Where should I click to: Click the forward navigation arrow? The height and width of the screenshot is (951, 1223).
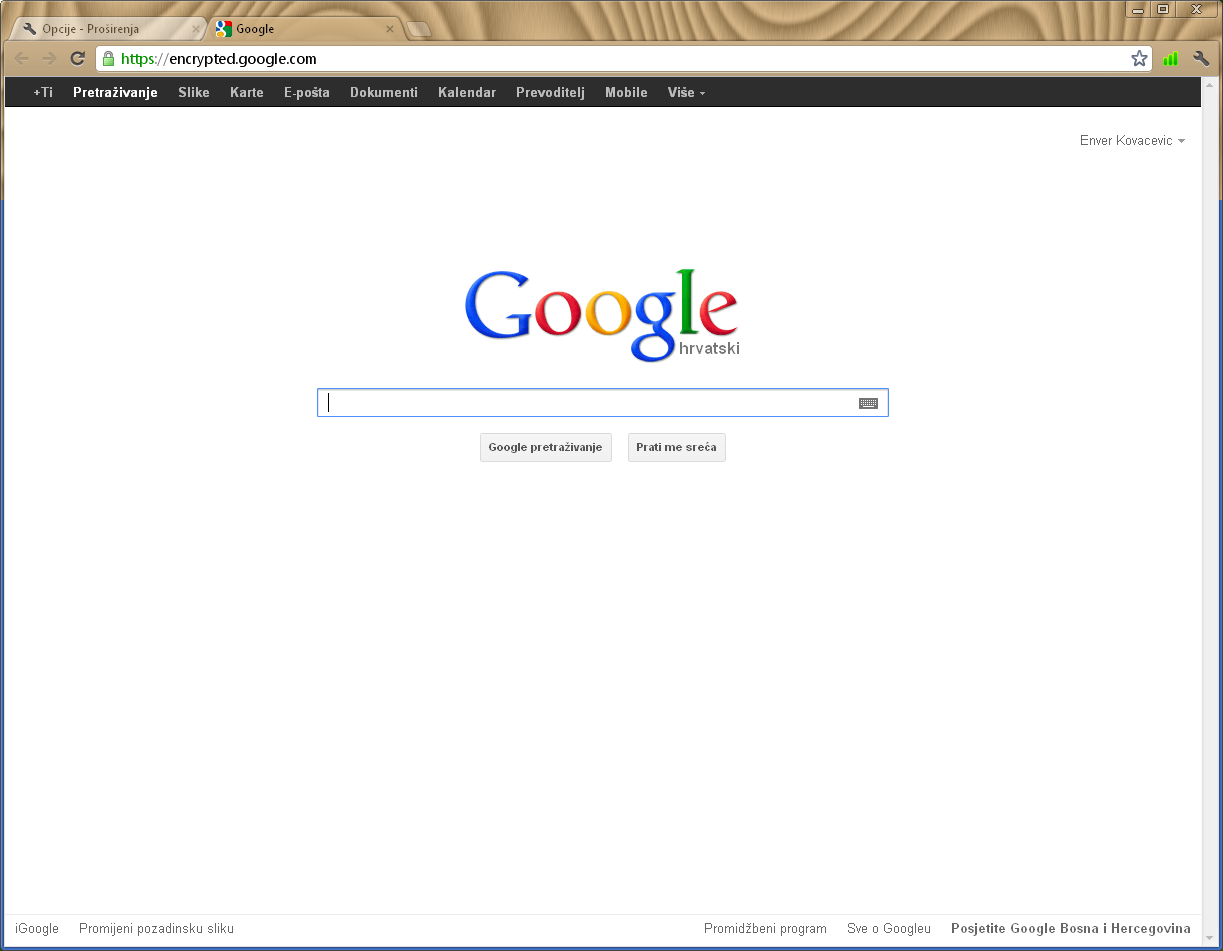pyautogui.click(x=48, y=58)
